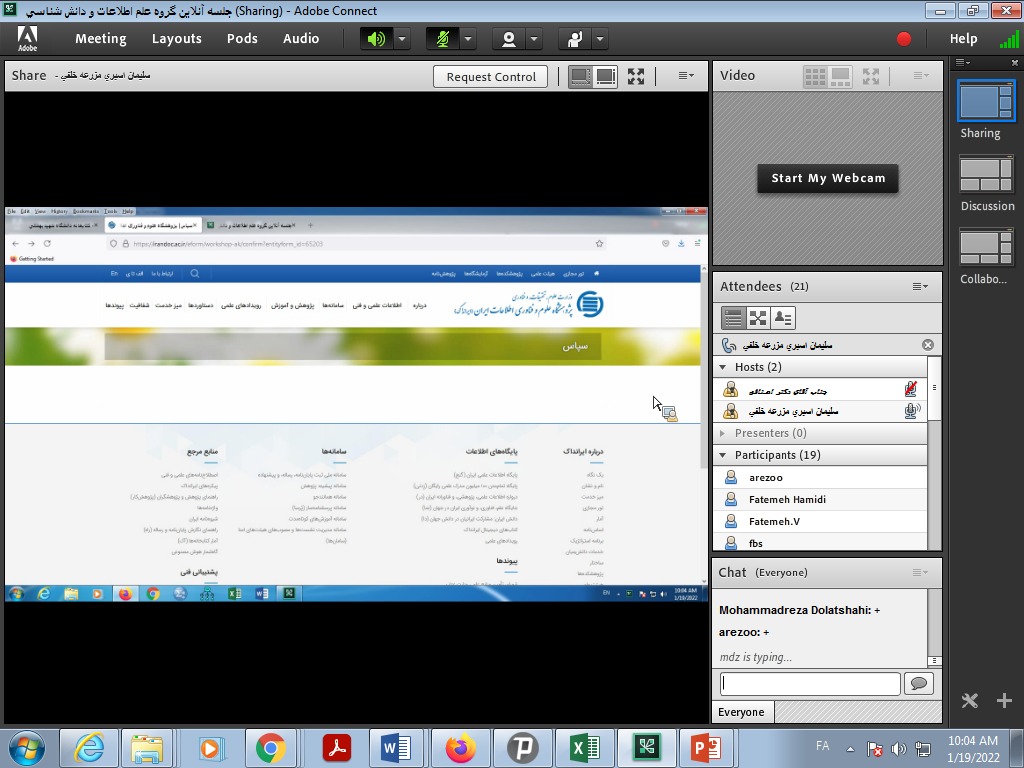Image resolution: width=1024 pixels, height=768 pixels.
Task: Open the Share pod options menu
Action: (686, 76)
